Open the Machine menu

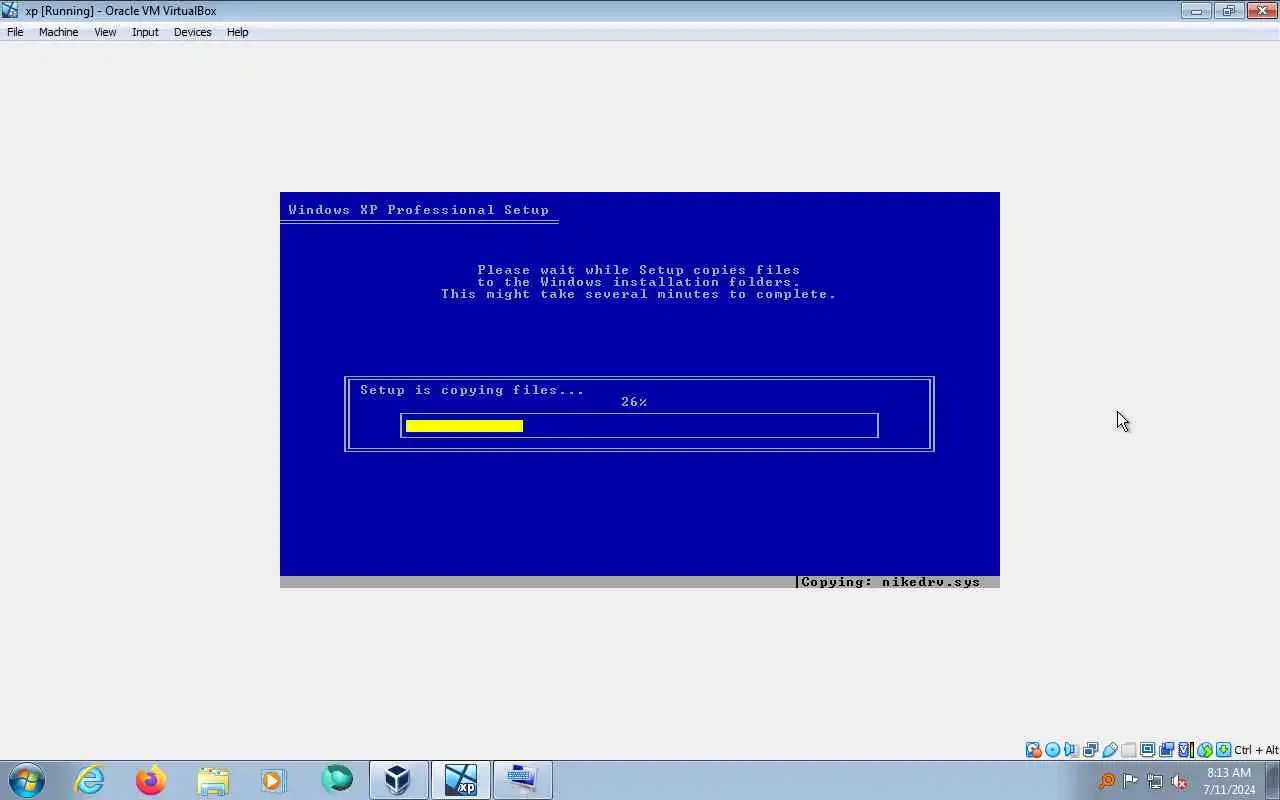(58, 32)
